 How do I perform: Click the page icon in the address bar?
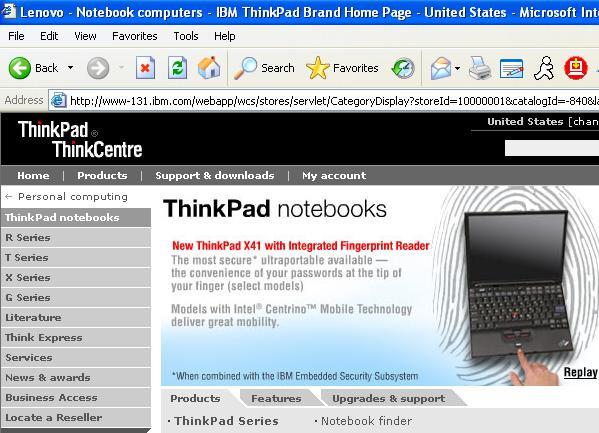(59, 100)
